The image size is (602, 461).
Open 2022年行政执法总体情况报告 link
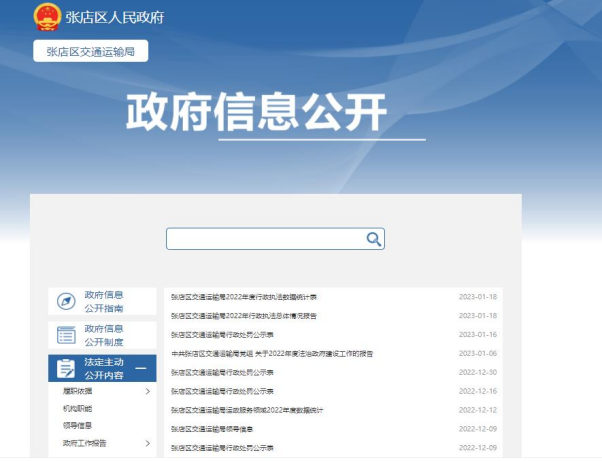click(244, 316)
